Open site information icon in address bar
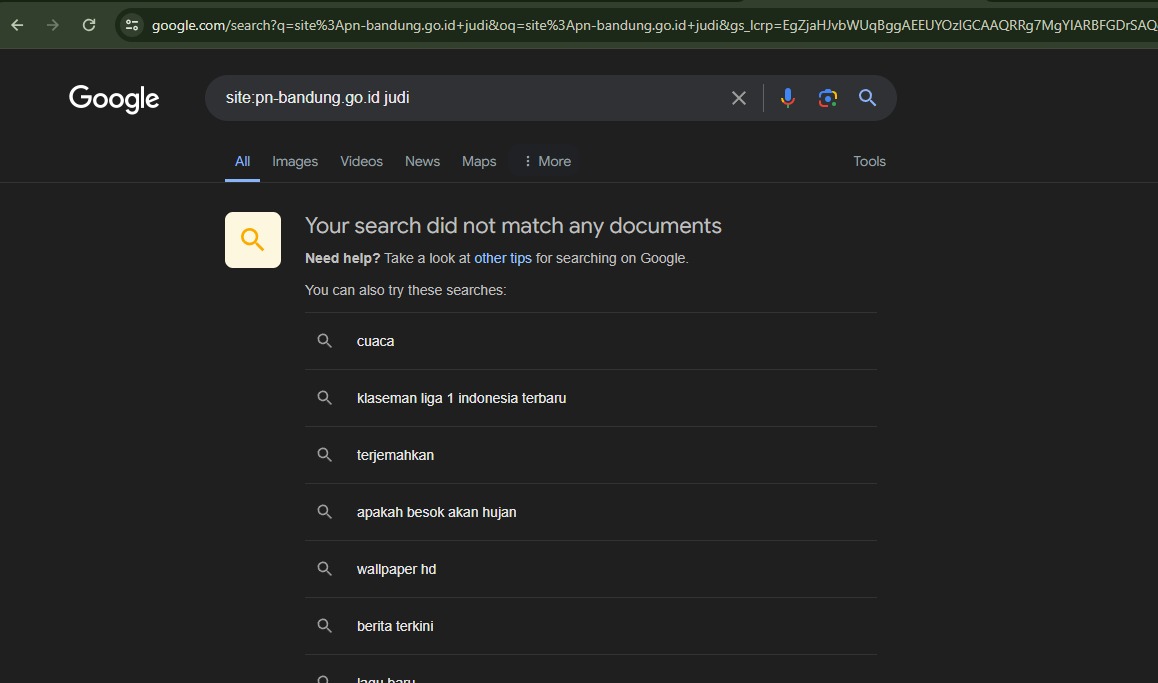The height and width of the screenshot is (683, 1158). tap(132, 25)
